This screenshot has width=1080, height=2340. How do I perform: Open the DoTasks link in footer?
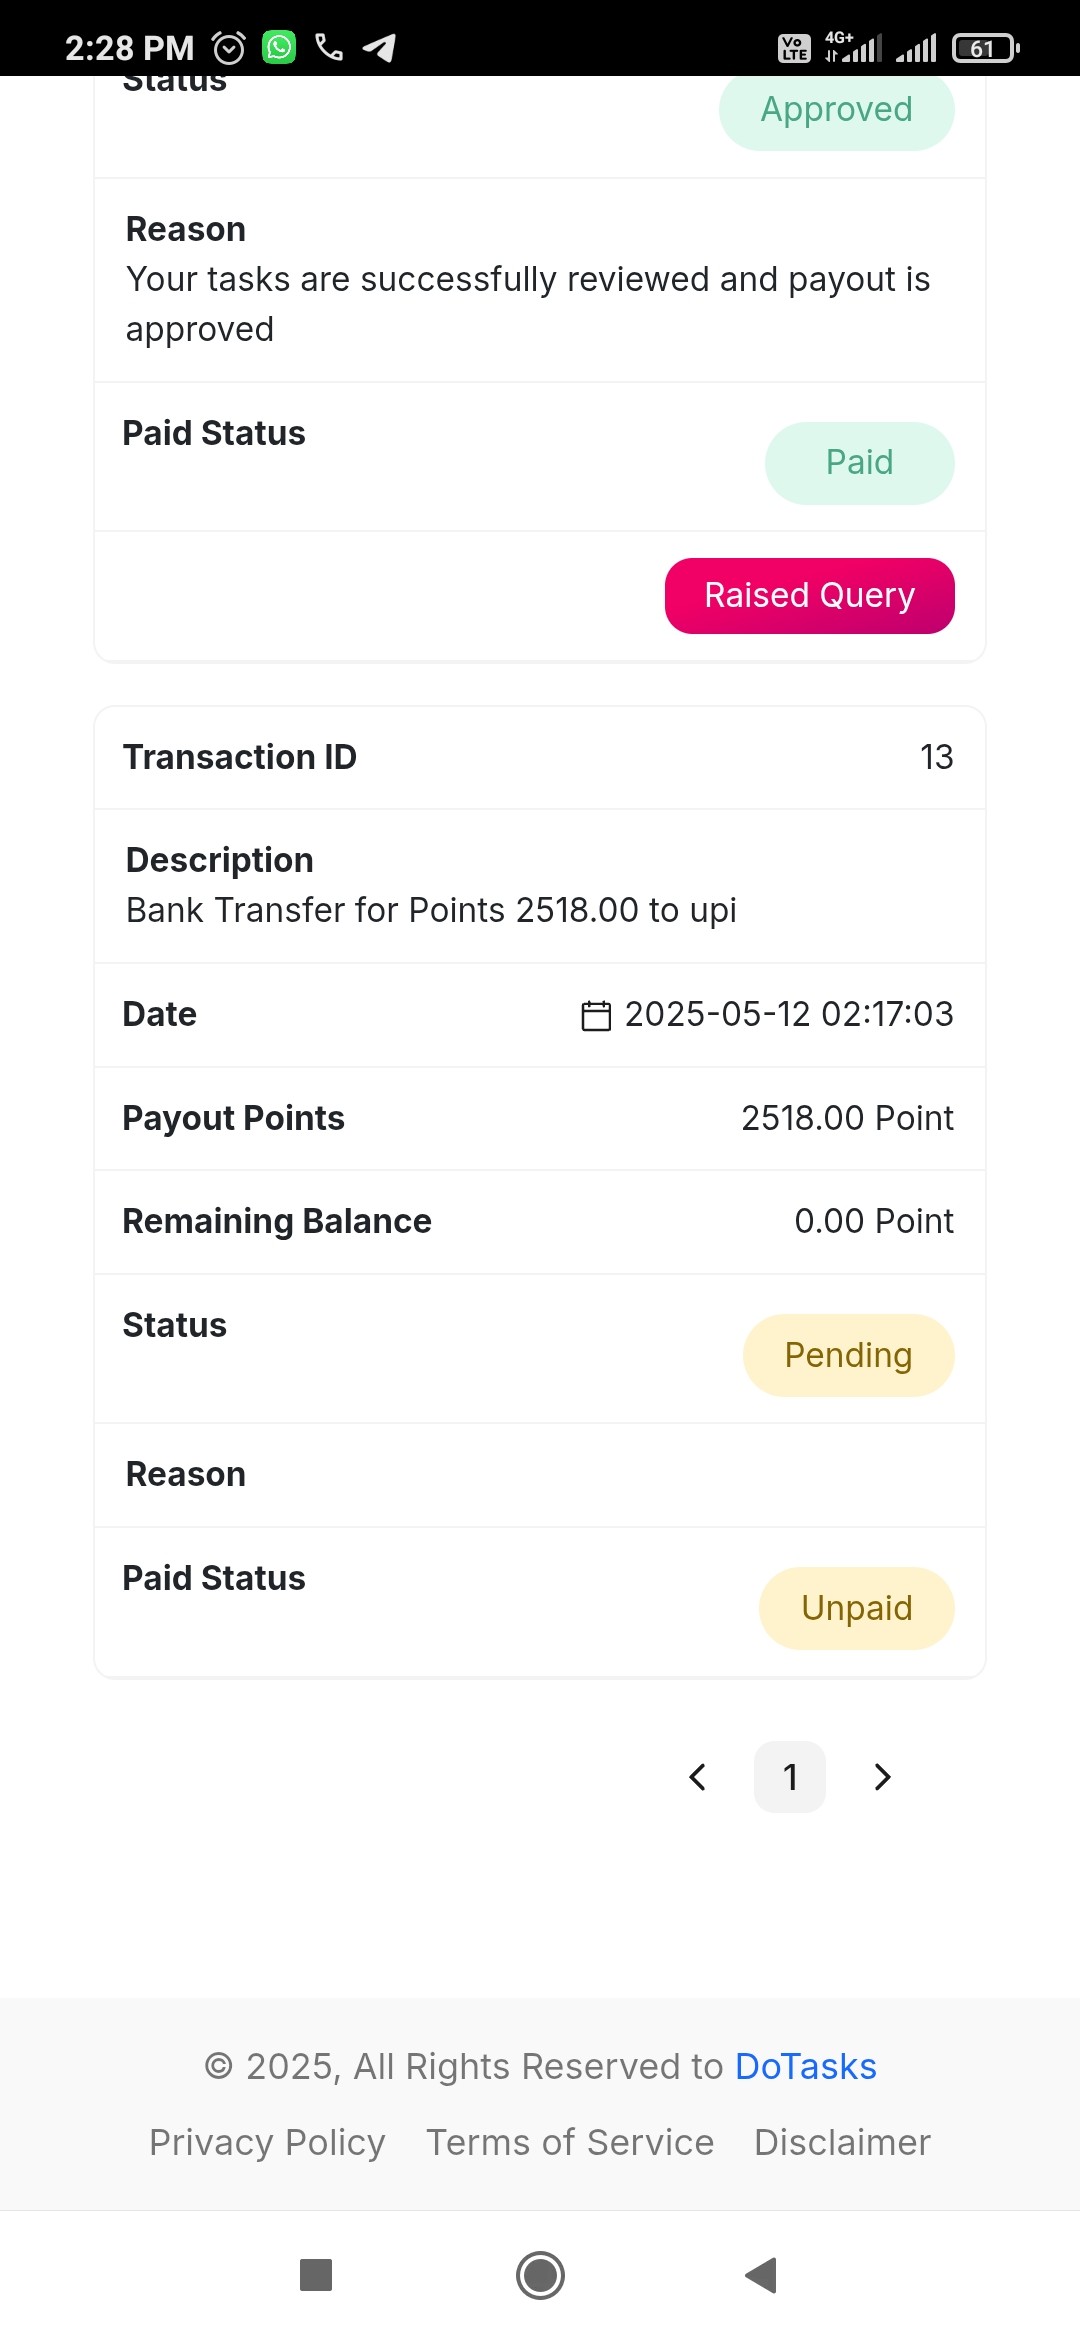click(x=805, y=2066)
